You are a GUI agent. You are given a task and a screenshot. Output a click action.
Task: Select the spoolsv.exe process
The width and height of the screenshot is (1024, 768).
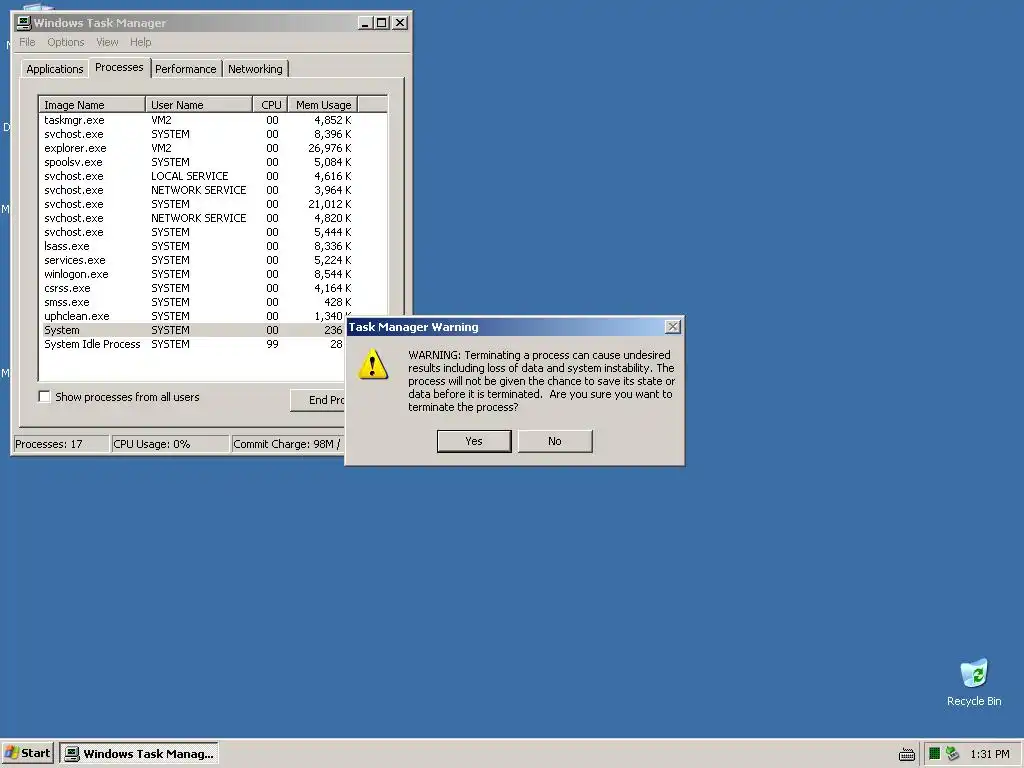click(198, 162)
